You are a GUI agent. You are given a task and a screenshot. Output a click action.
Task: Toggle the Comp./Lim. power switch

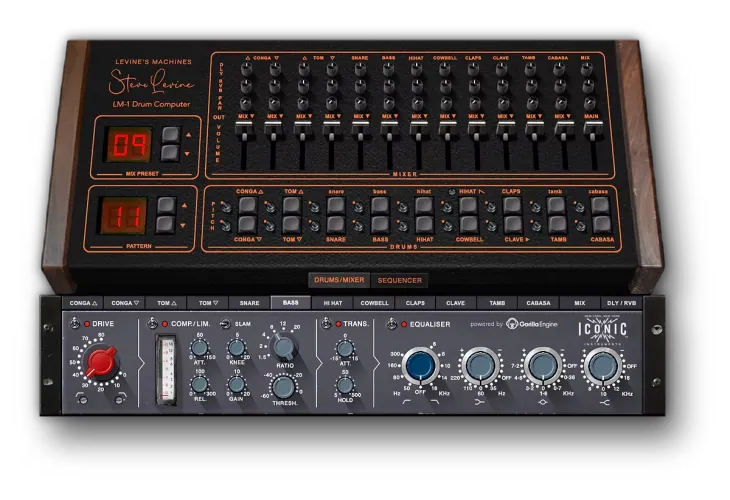(x=153, y=324)
